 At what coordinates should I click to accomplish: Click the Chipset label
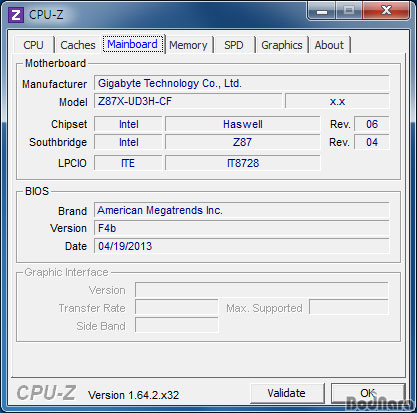click(69, 124)
